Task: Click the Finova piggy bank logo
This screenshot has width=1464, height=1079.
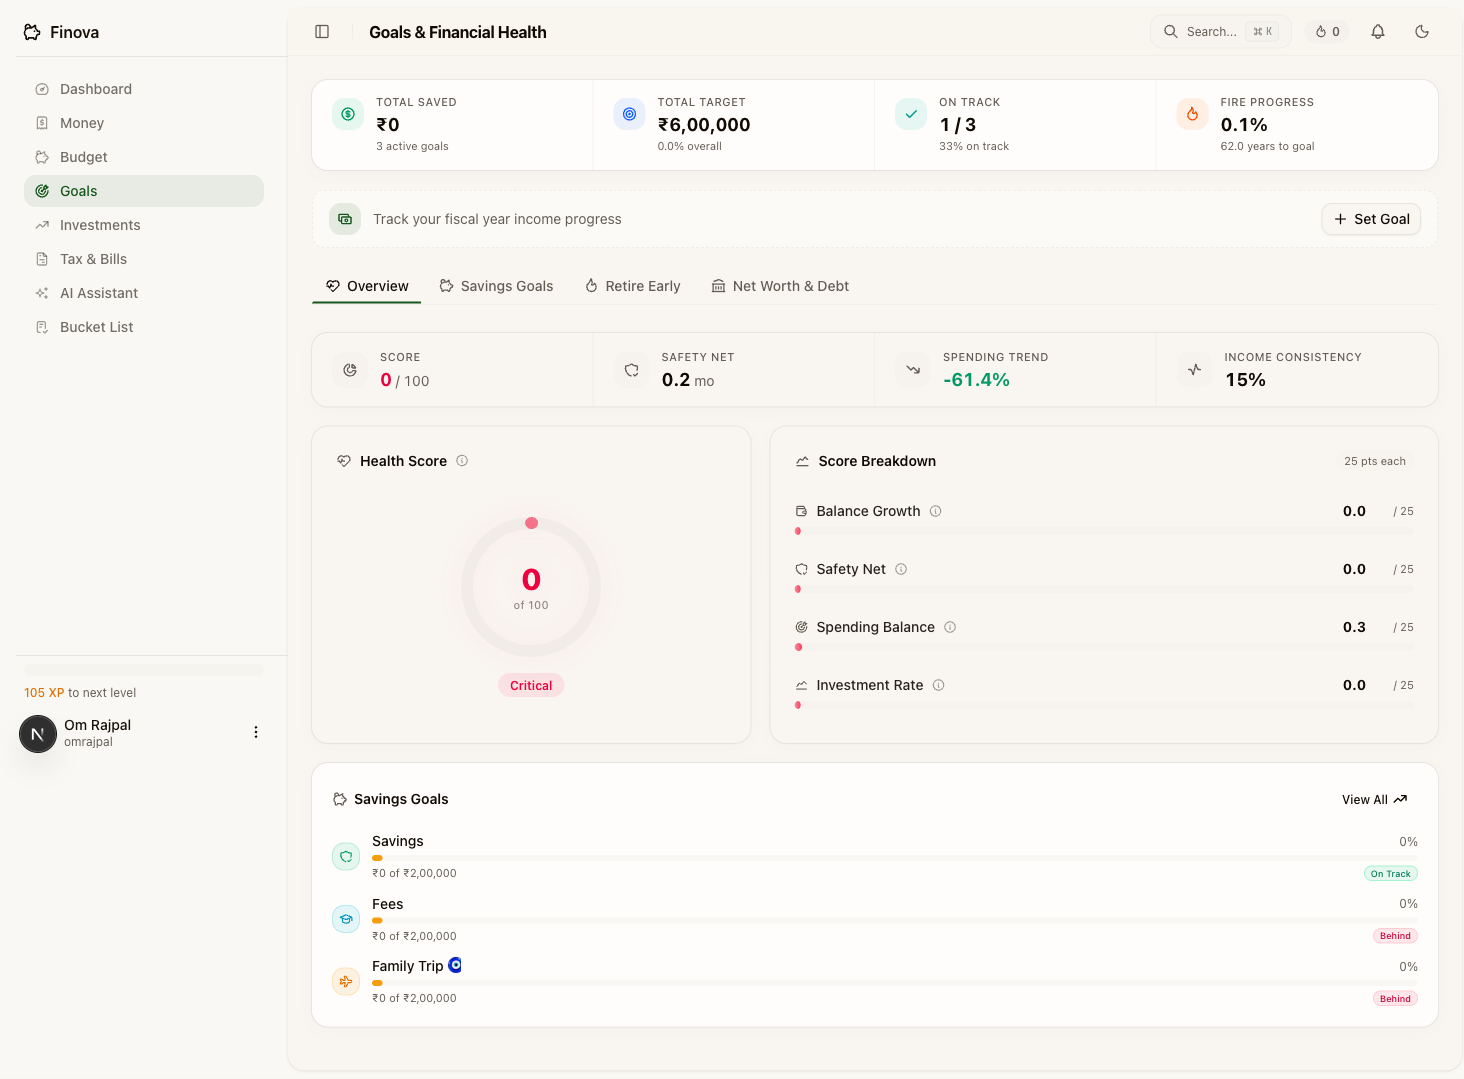Action: pyautogui.click(x=33, y=32)
